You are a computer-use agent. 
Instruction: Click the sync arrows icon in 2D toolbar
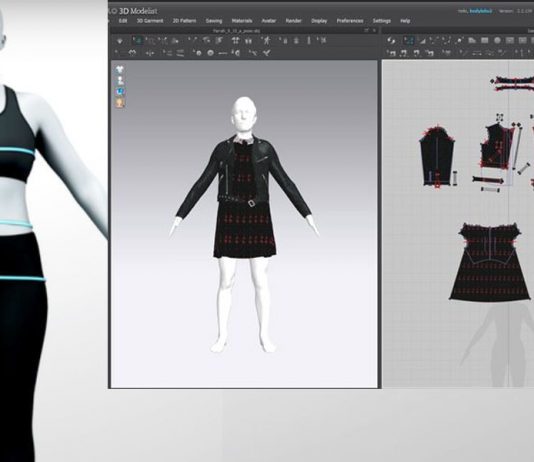pos(391,41)
